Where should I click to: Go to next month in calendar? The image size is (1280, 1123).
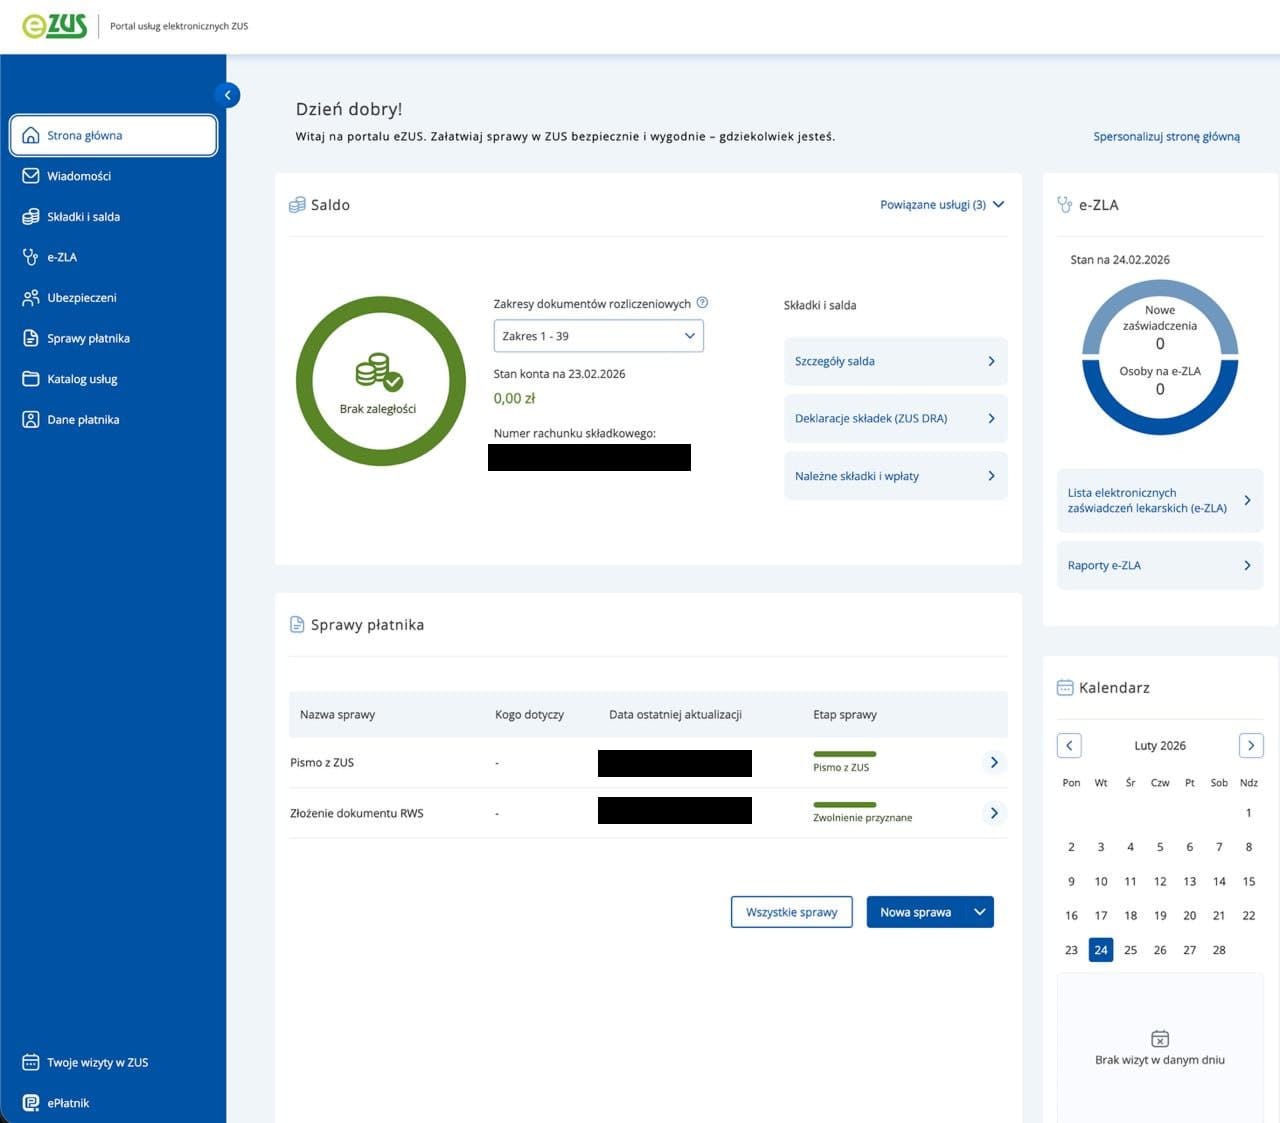point(1251,745)
